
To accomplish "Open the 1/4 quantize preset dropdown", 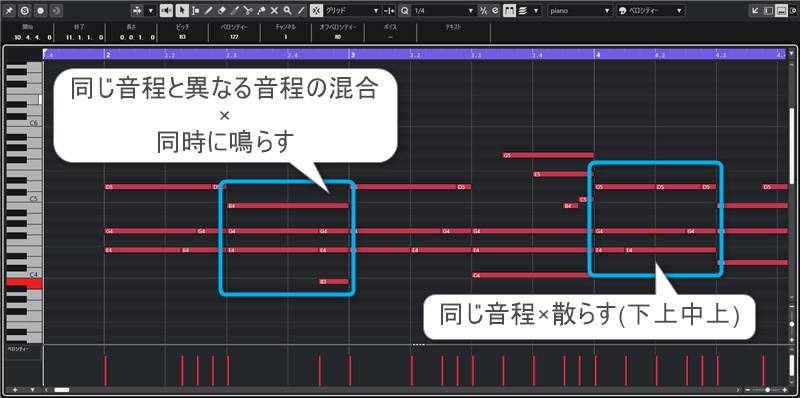I will pos(443,10).
